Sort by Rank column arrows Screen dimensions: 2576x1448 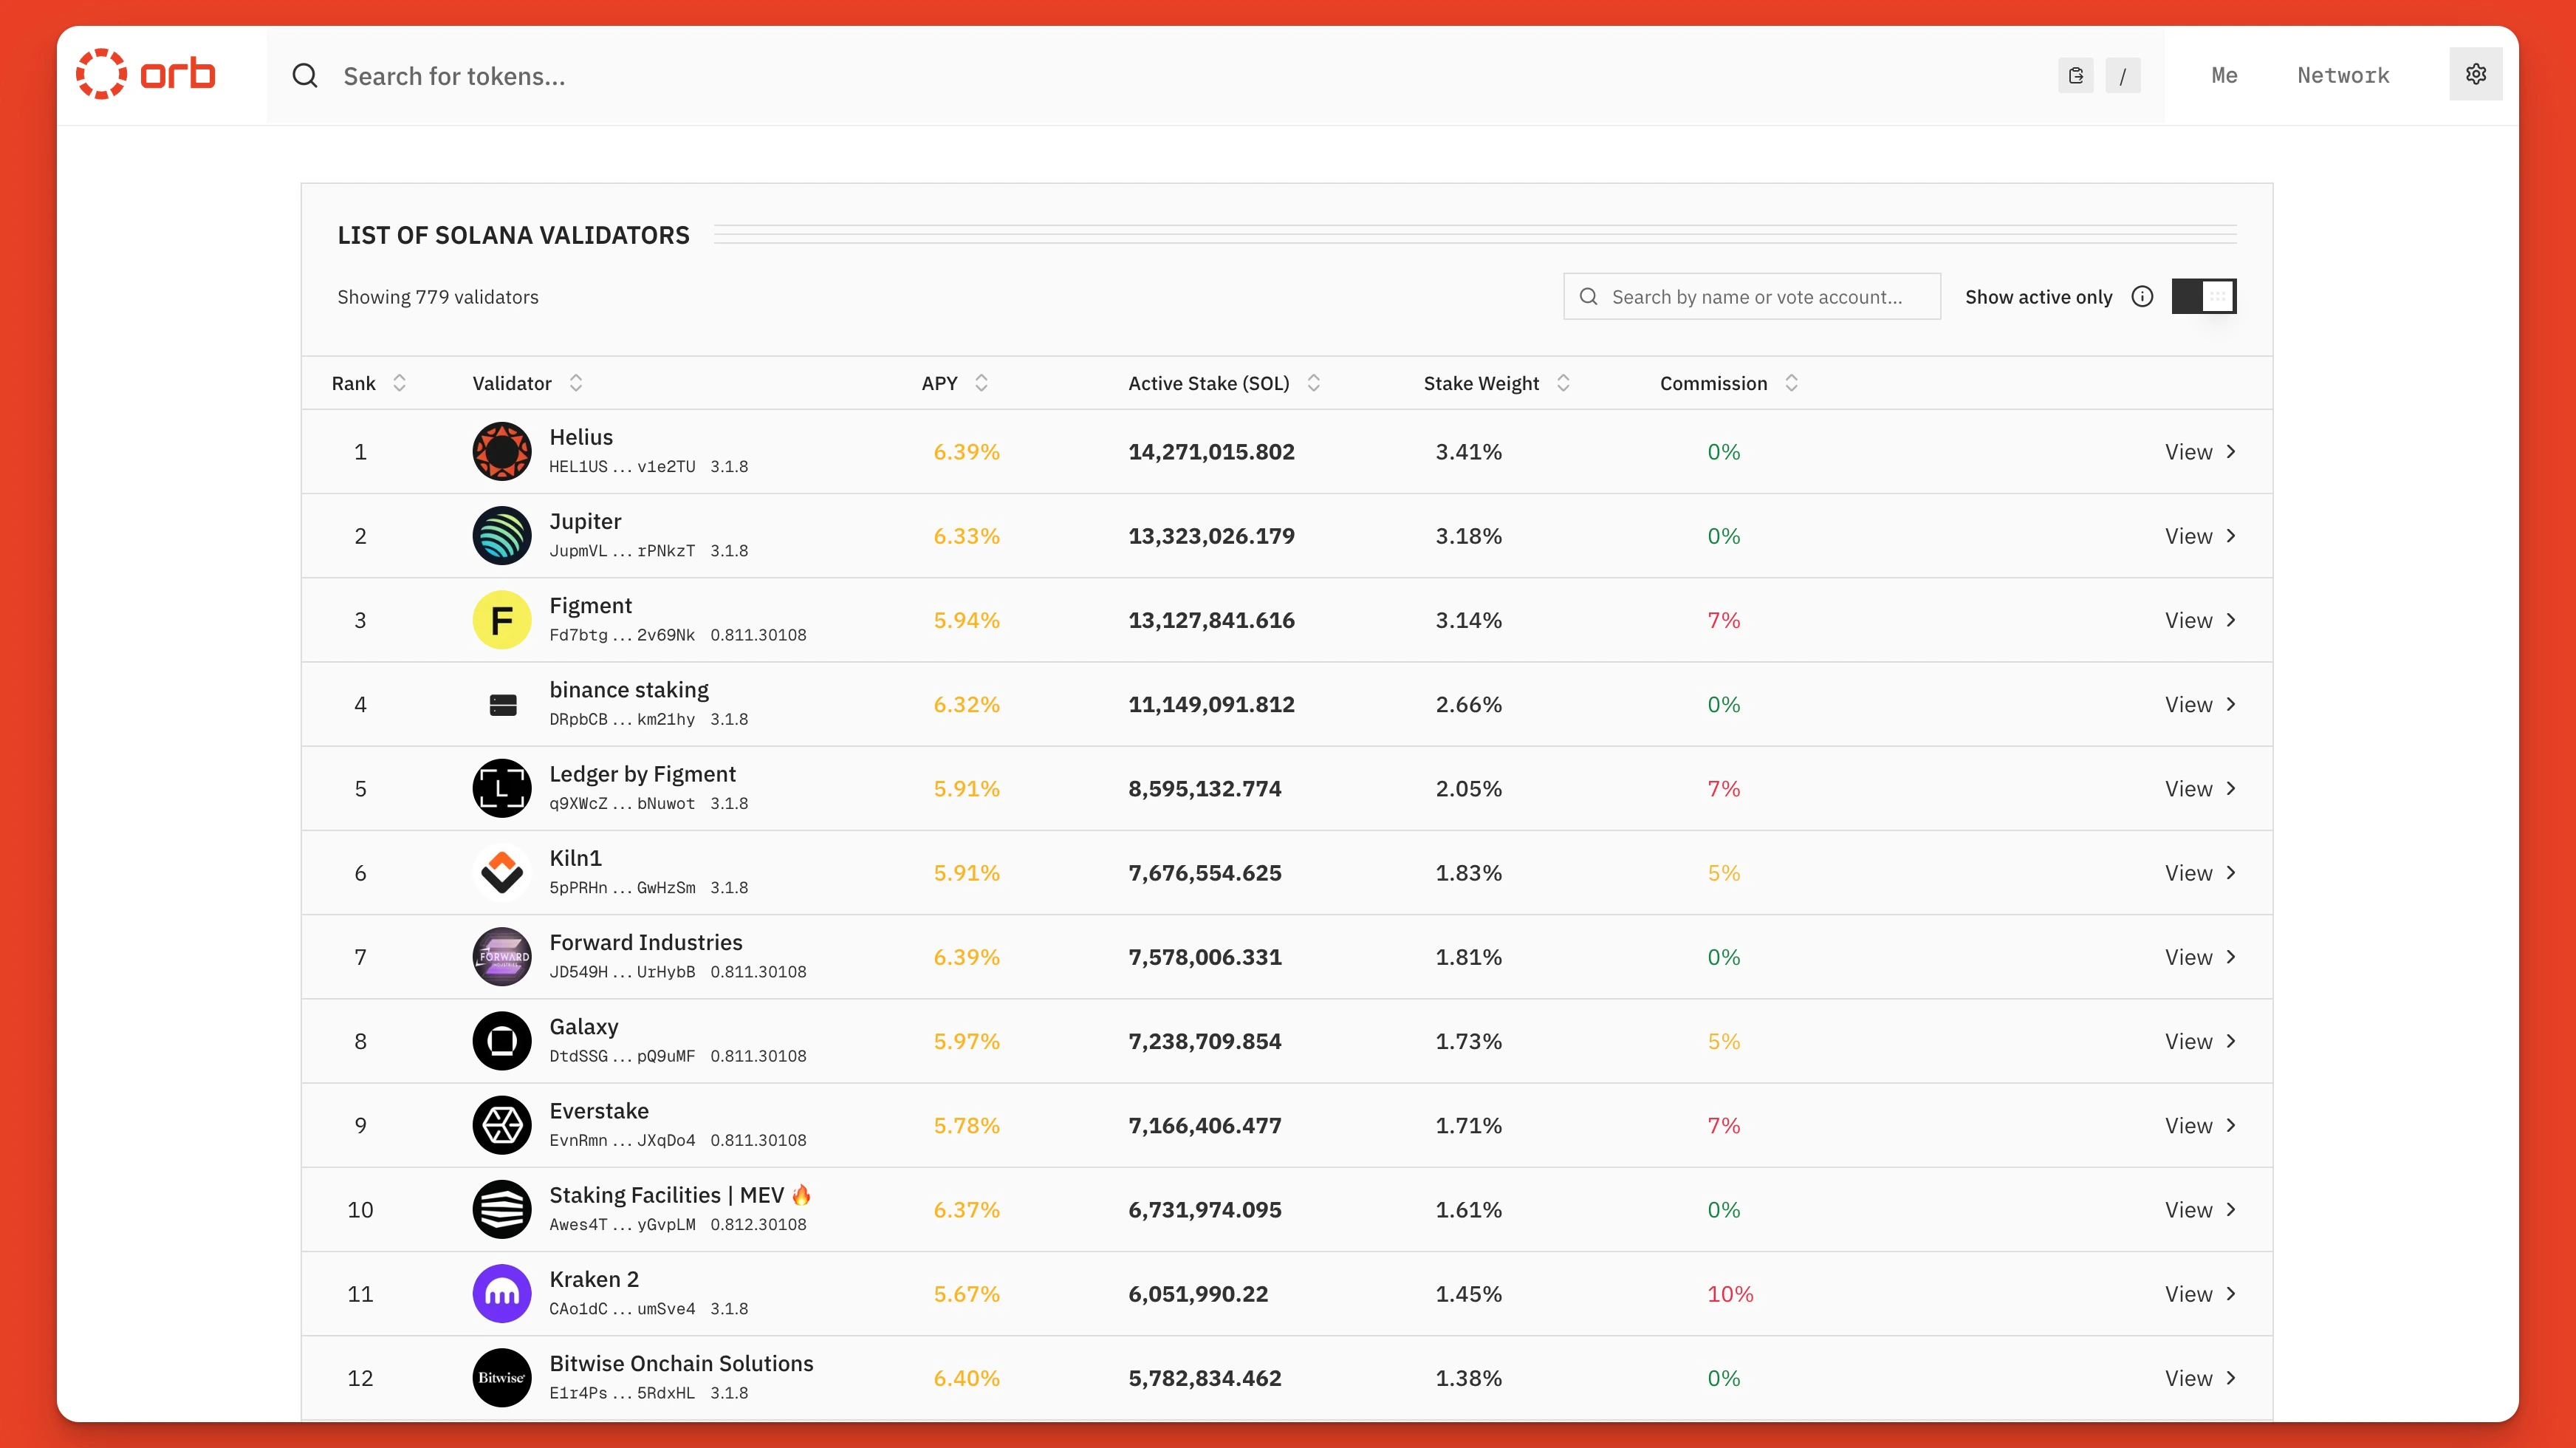(399, 383)
